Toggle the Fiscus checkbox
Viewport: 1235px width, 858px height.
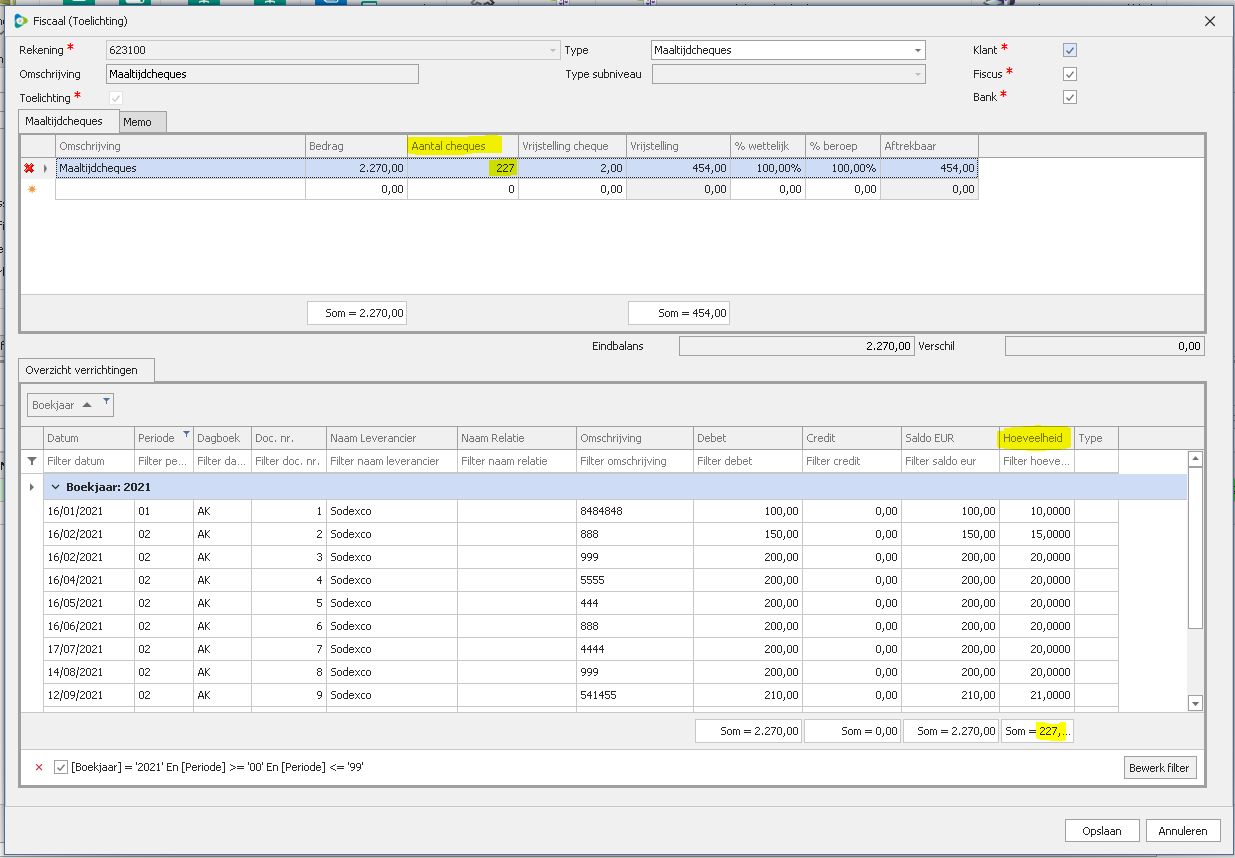point(1070,74)
